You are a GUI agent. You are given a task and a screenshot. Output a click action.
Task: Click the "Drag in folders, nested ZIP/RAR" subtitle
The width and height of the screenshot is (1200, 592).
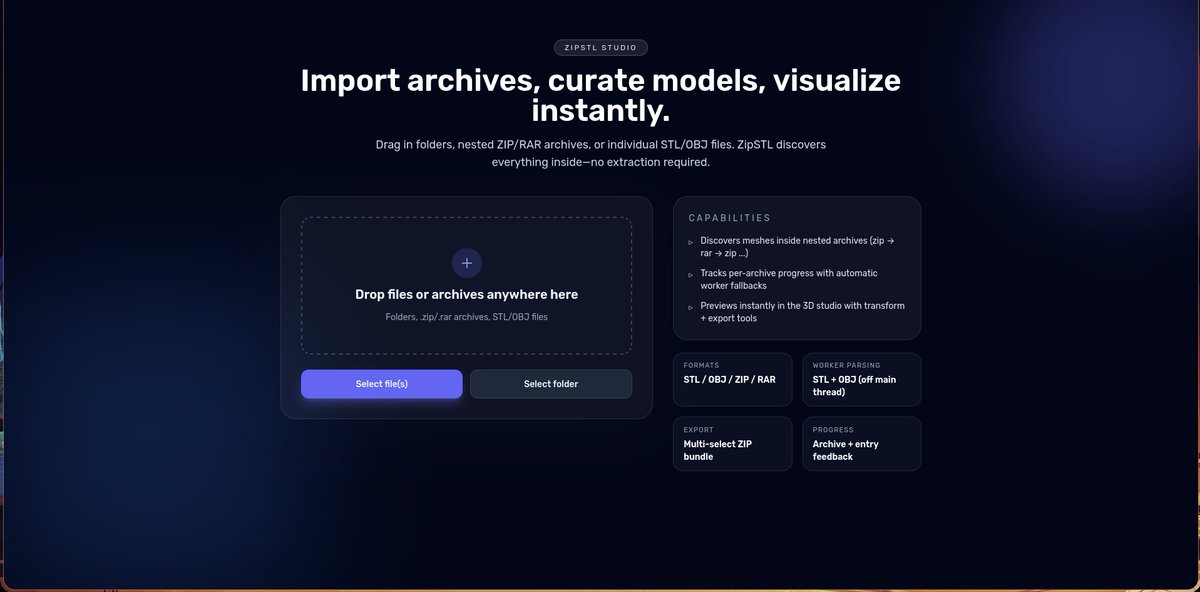[600, 153]
